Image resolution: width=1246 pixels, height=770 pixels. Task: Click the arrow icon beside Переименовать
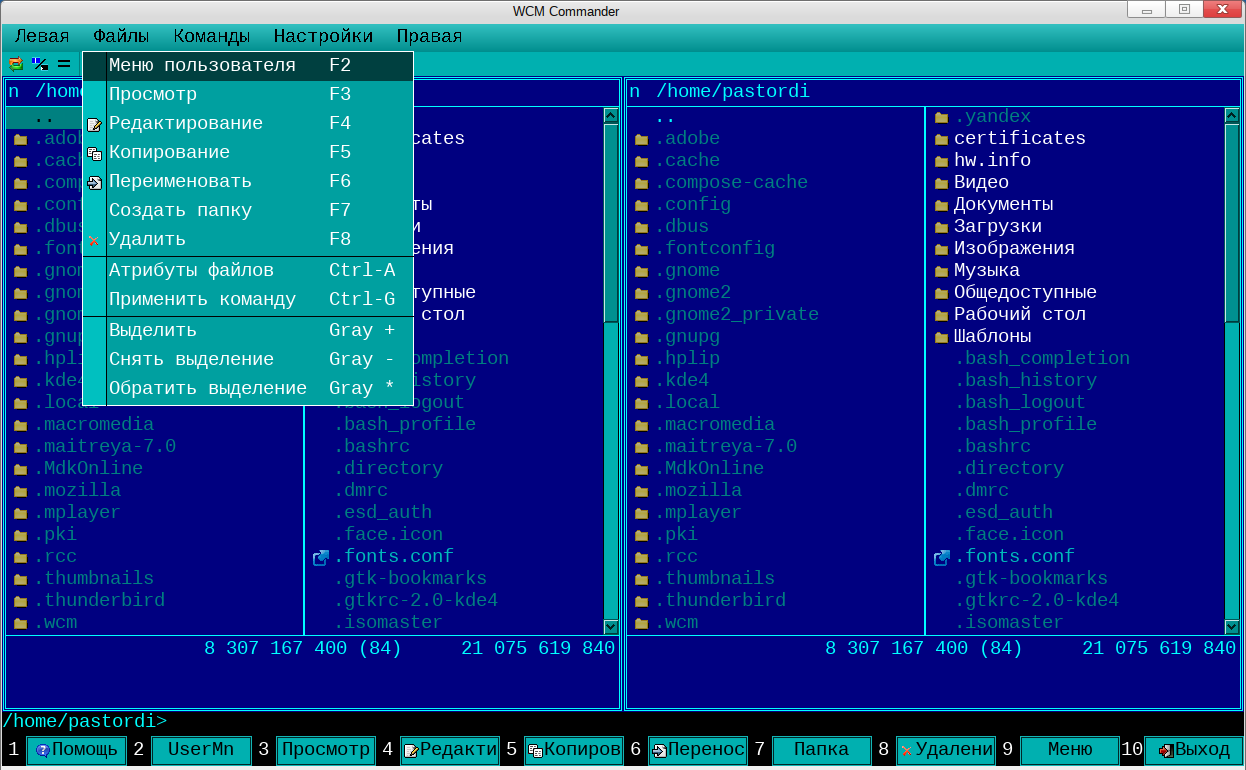click(x=94, y=182)
